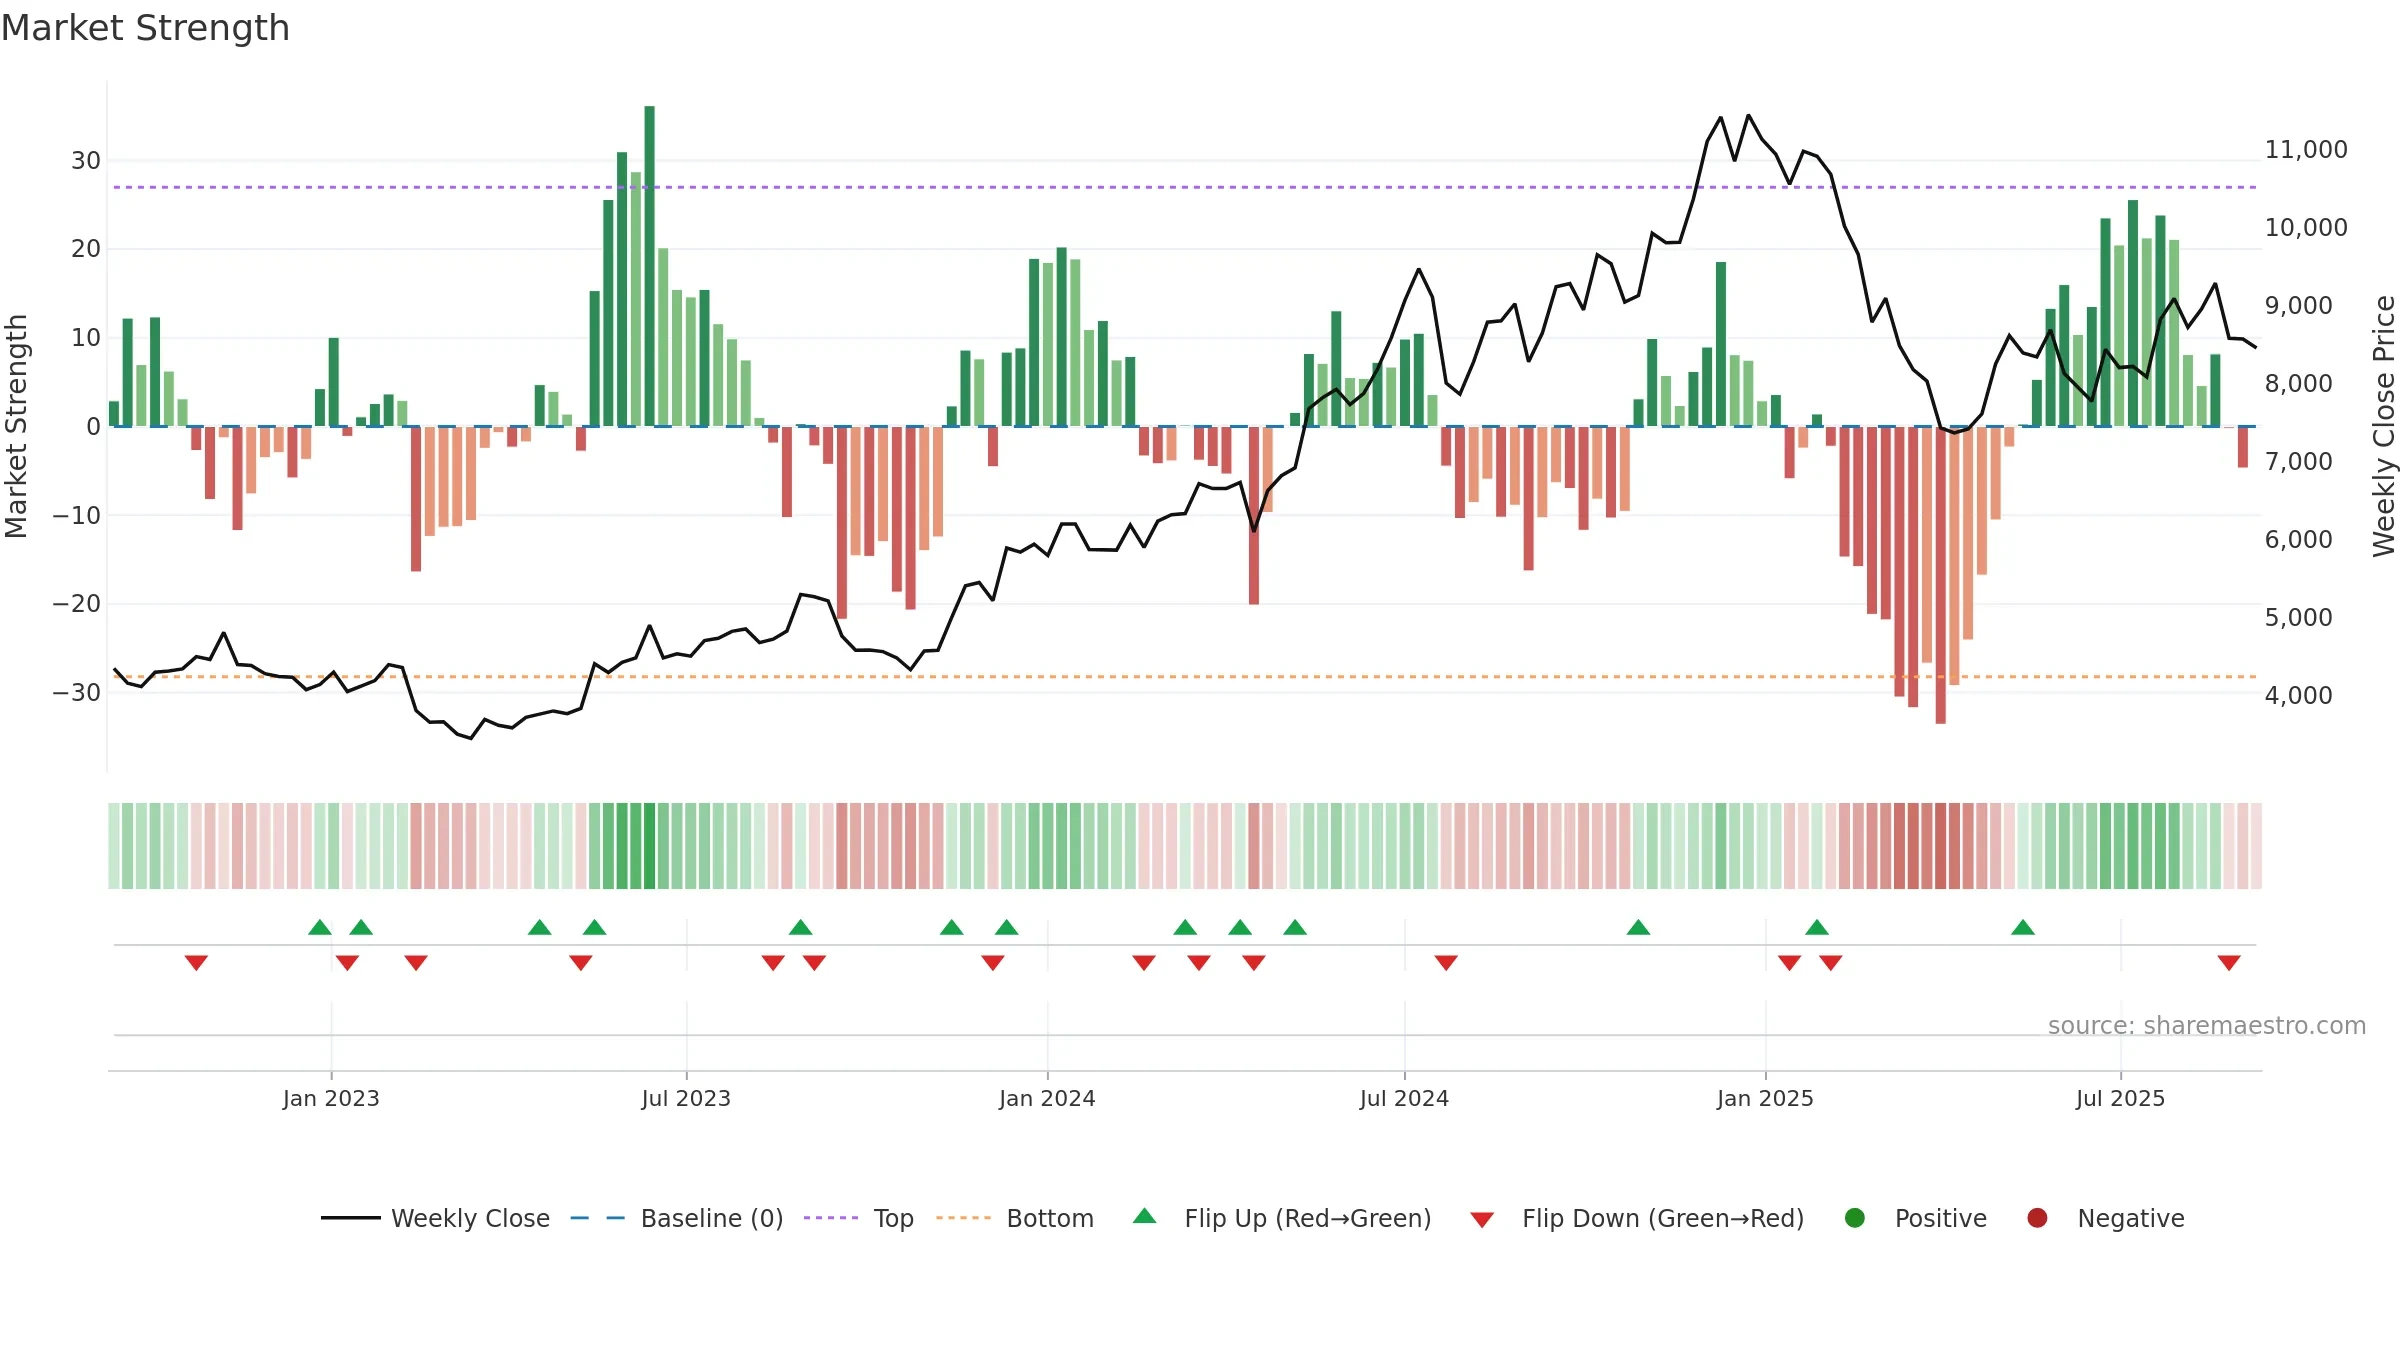Toggle Flip Up (Red→Green) legend entry
Screen dimensions: 2400x1350
pyautogui.click(x=1282, y=1218)
